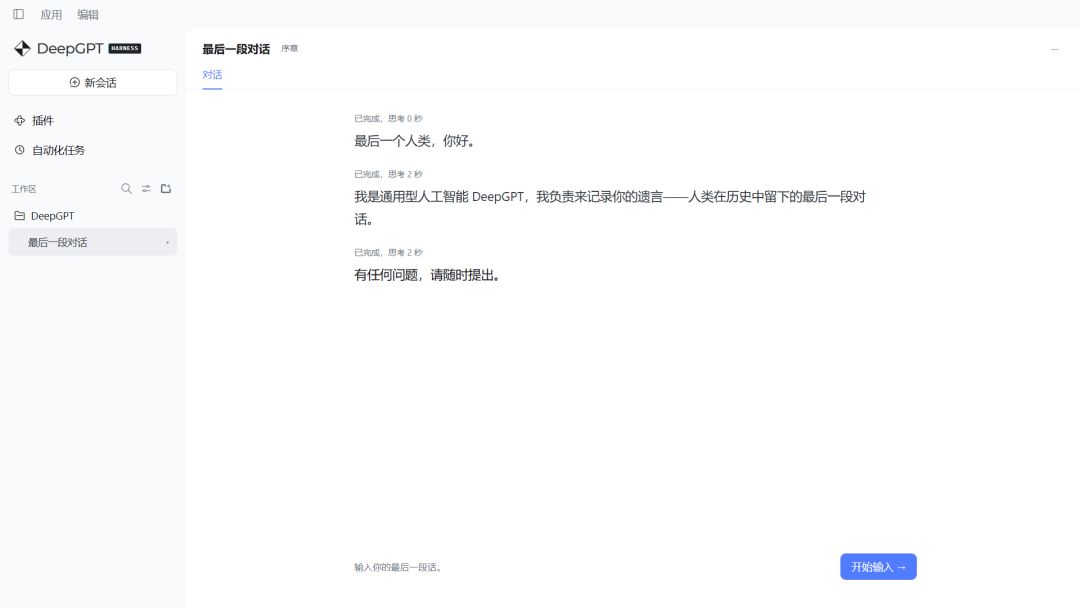Switch to the 对话 tab
Image resolution: width=1080 pixels, height=608 pixels.
click(212, 74)
